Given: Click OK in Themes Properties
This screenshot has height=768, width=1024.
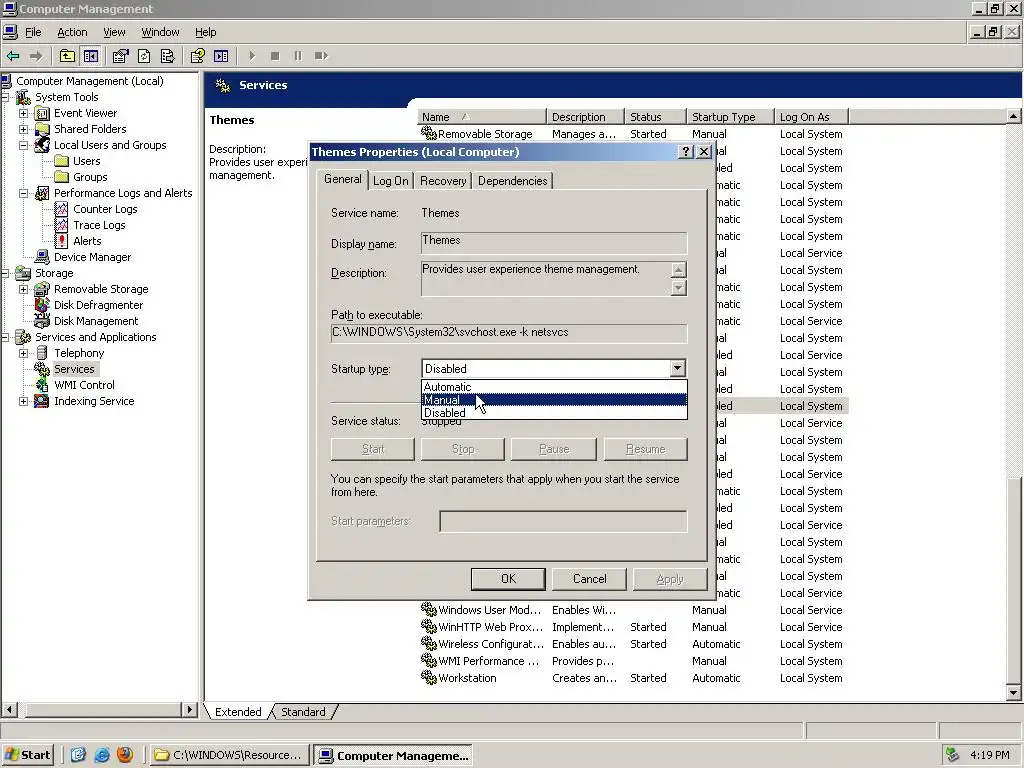Looking at the screenshot, I should [x=508, y=579].
